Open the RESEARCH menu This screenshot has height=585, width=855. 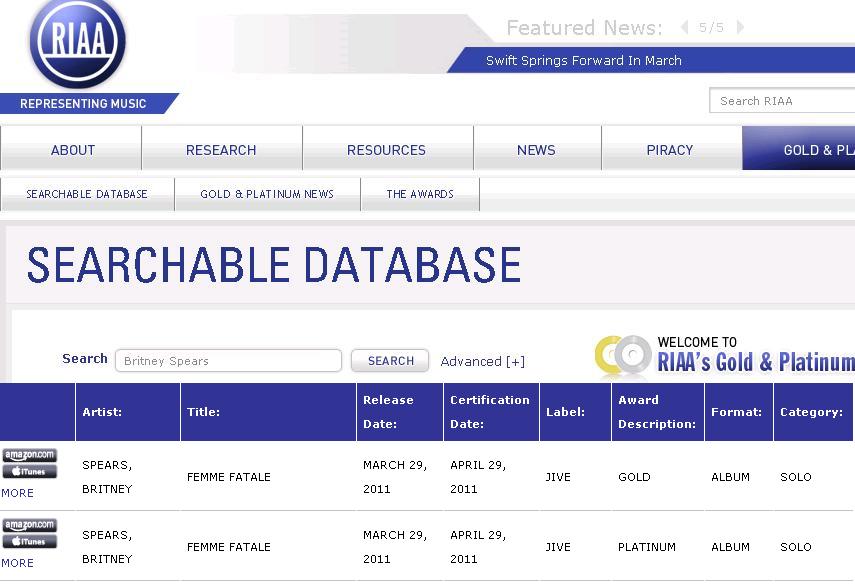click(x=221, y=148)
